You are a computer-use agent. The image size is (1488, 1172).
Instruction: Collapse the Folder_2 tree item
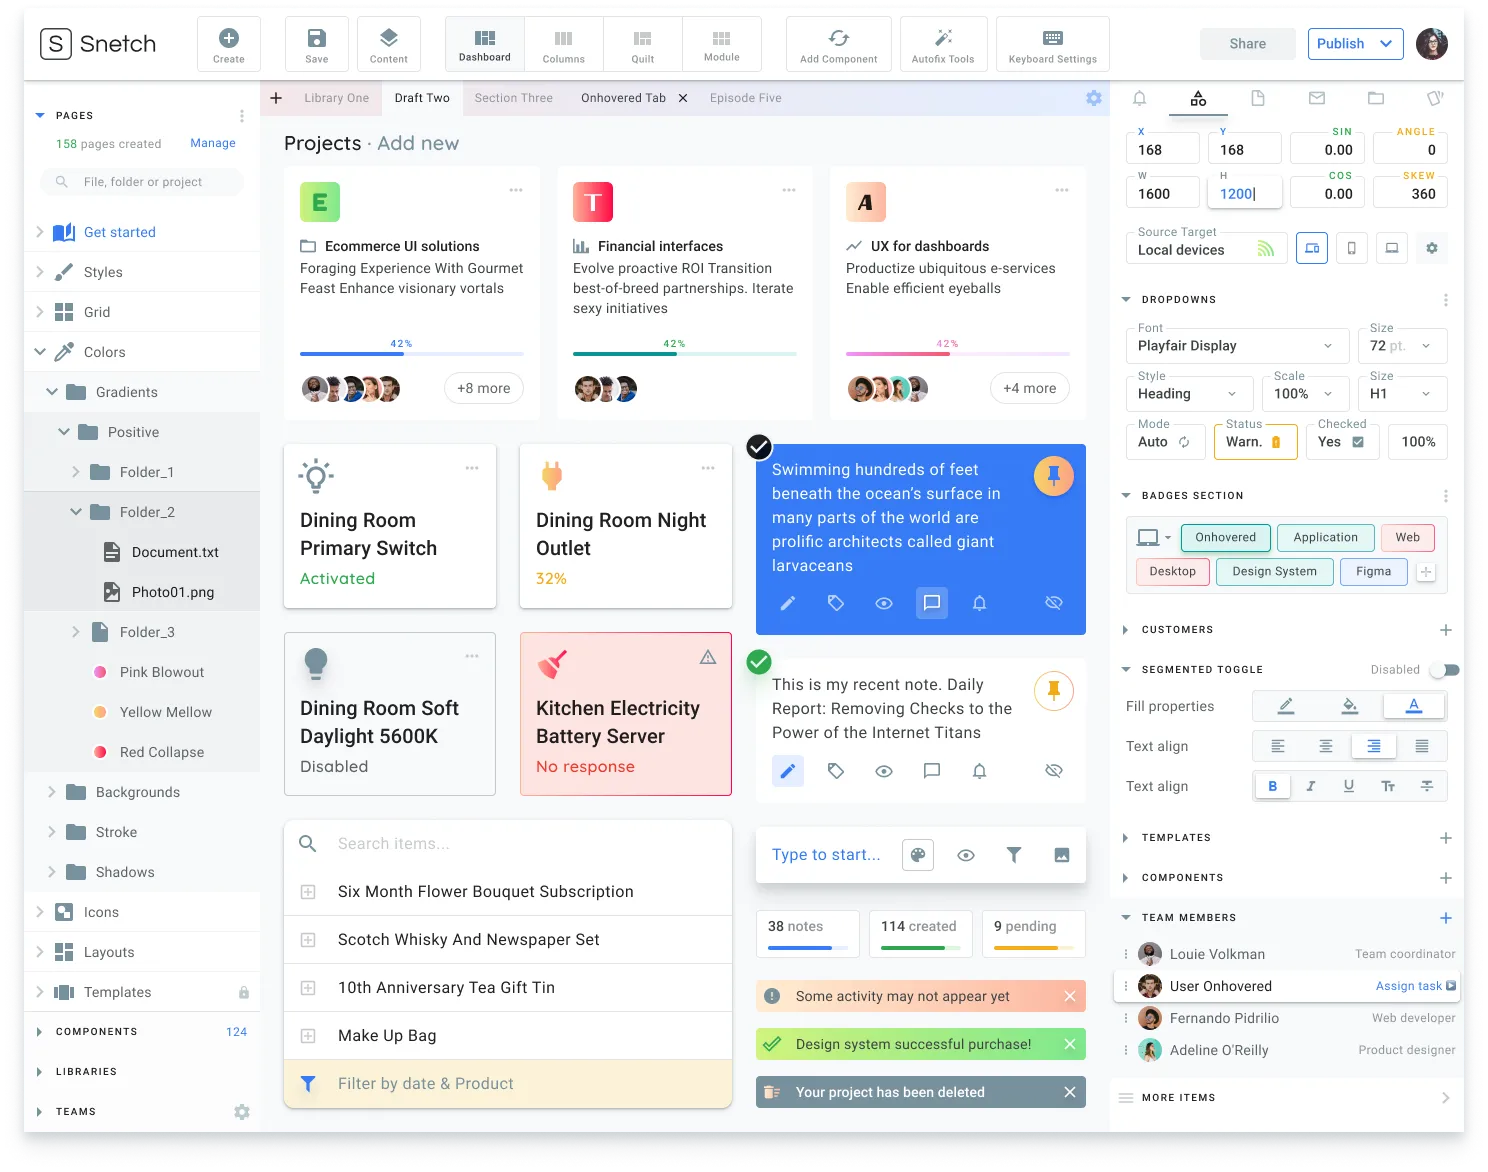click(x=75, y=511)
